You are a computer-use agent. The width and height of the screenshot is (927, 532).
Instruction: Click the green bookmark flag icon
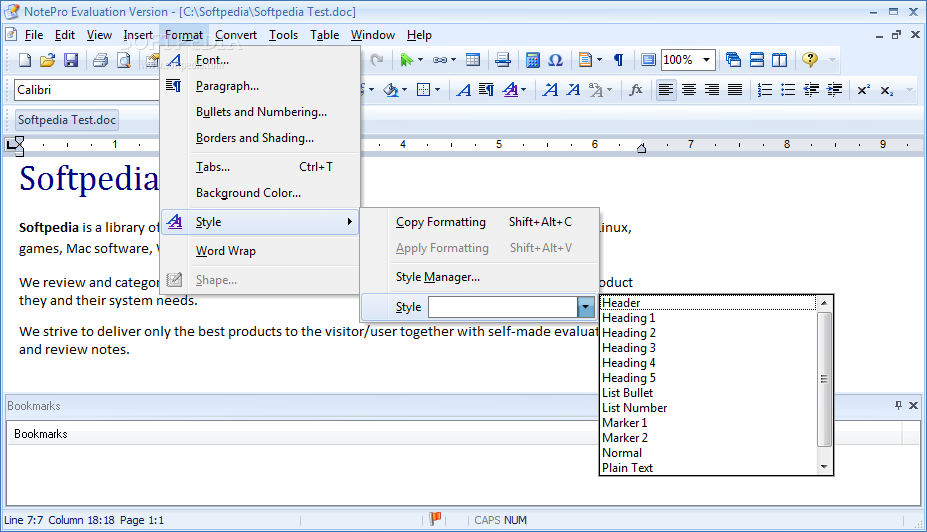click(x=407, y=60)
